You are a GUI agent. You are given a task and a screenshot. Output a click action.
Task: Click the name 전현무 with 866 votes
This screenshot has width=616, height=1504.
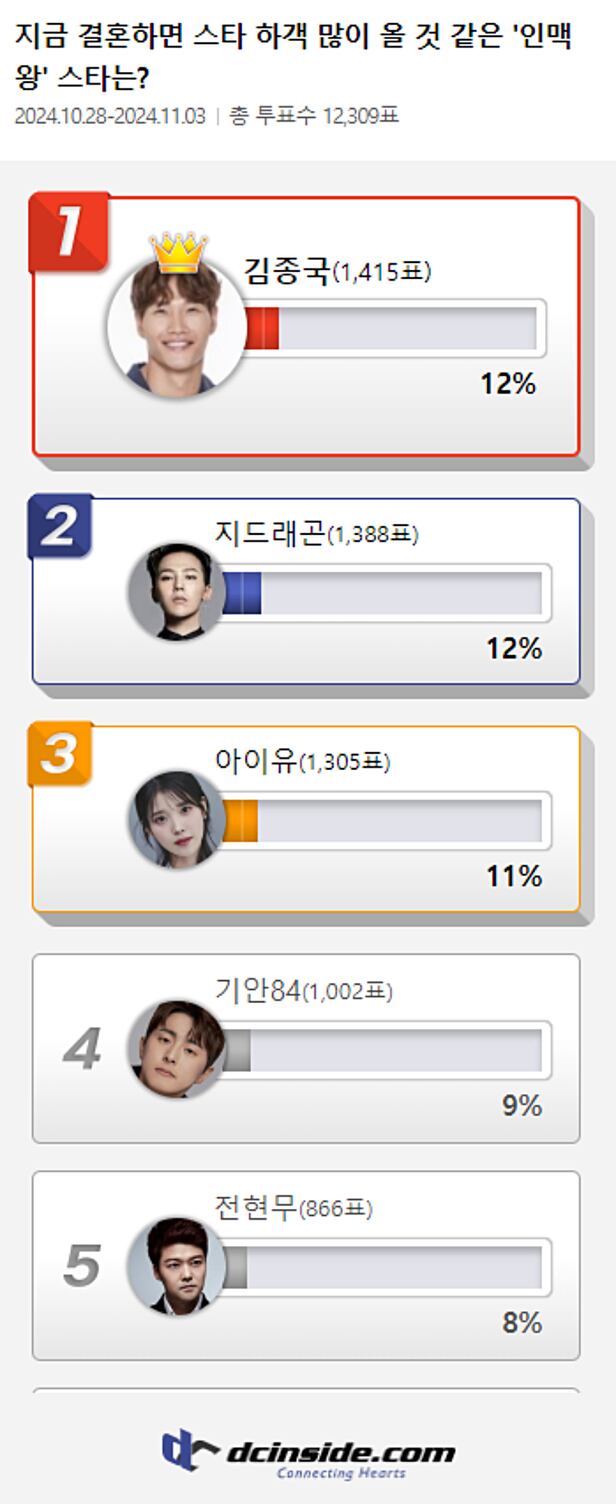click(256, 1208)
